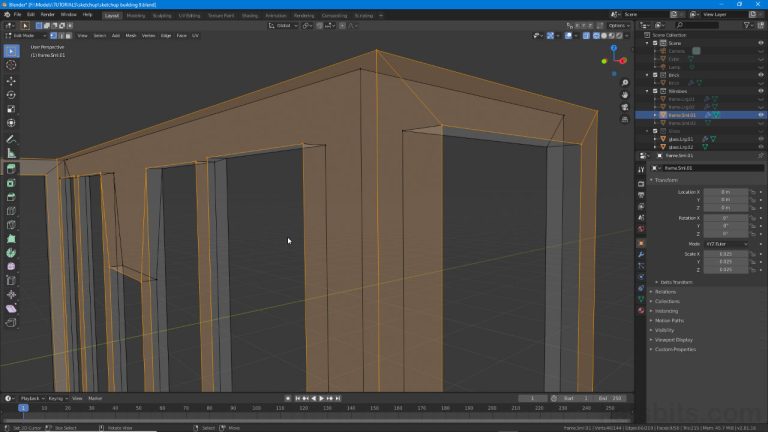
Task: Open the Modifiers wrench properties tab
Action: point(641,255)
